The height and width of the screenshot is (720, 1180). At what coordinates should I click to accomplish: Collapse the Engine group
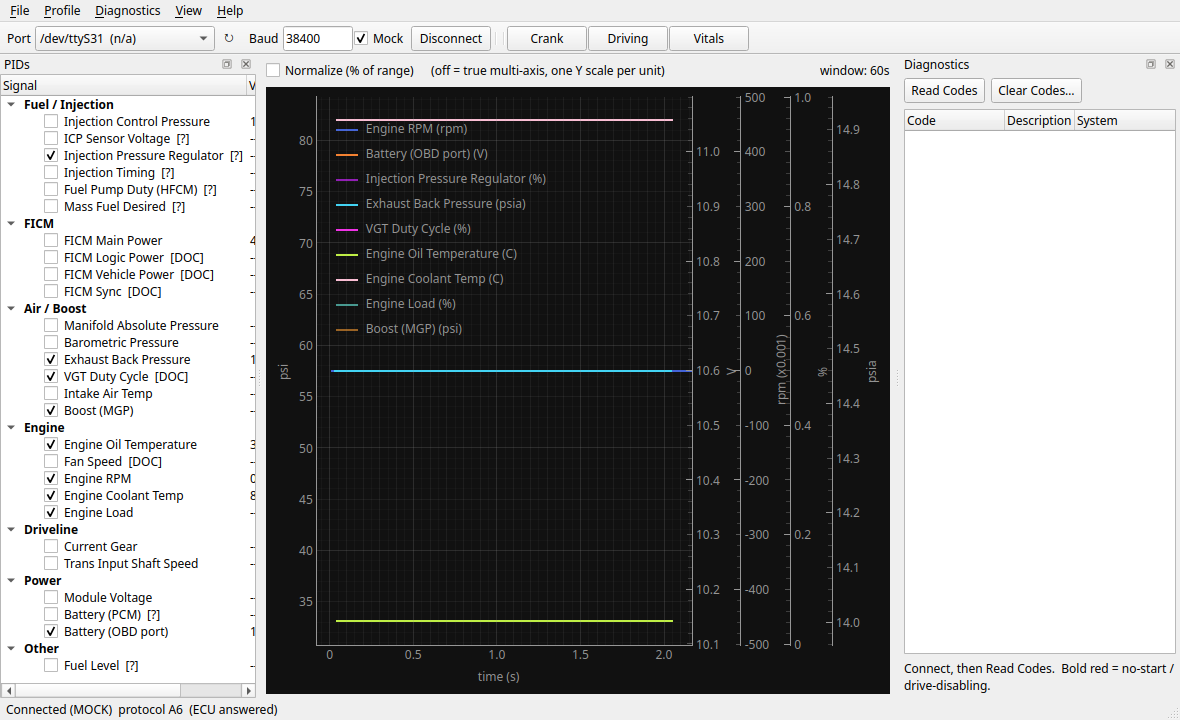point(11,427)
